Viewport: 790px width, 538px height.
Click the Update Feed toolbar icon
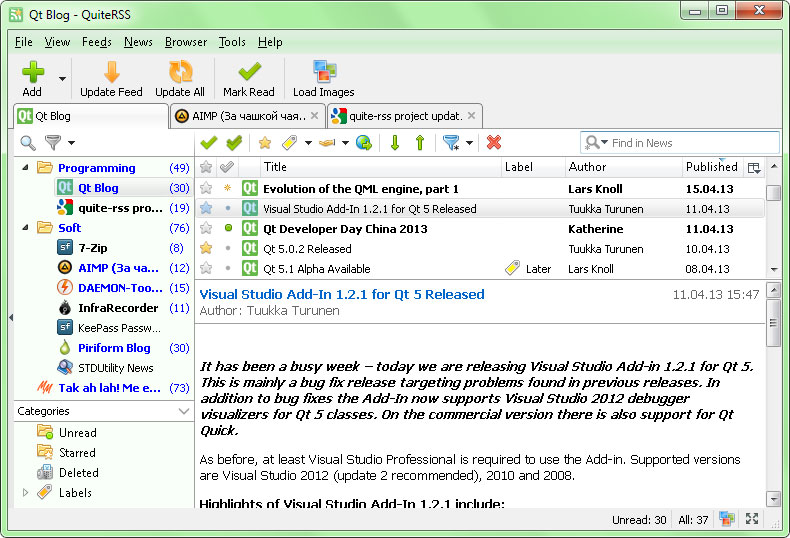(x=111, y=78)
